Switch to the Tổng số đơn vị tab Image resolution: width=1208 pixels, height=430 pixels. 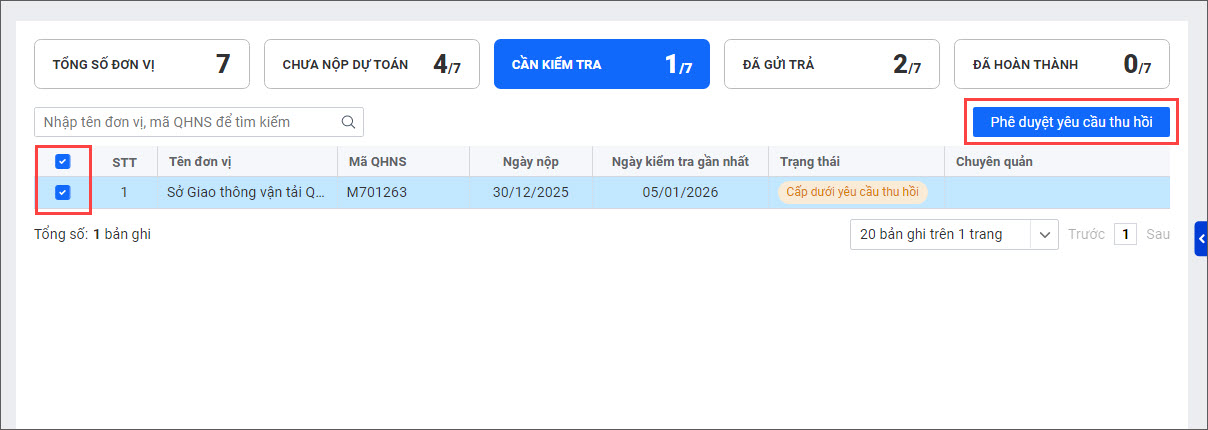coord(142,64)
